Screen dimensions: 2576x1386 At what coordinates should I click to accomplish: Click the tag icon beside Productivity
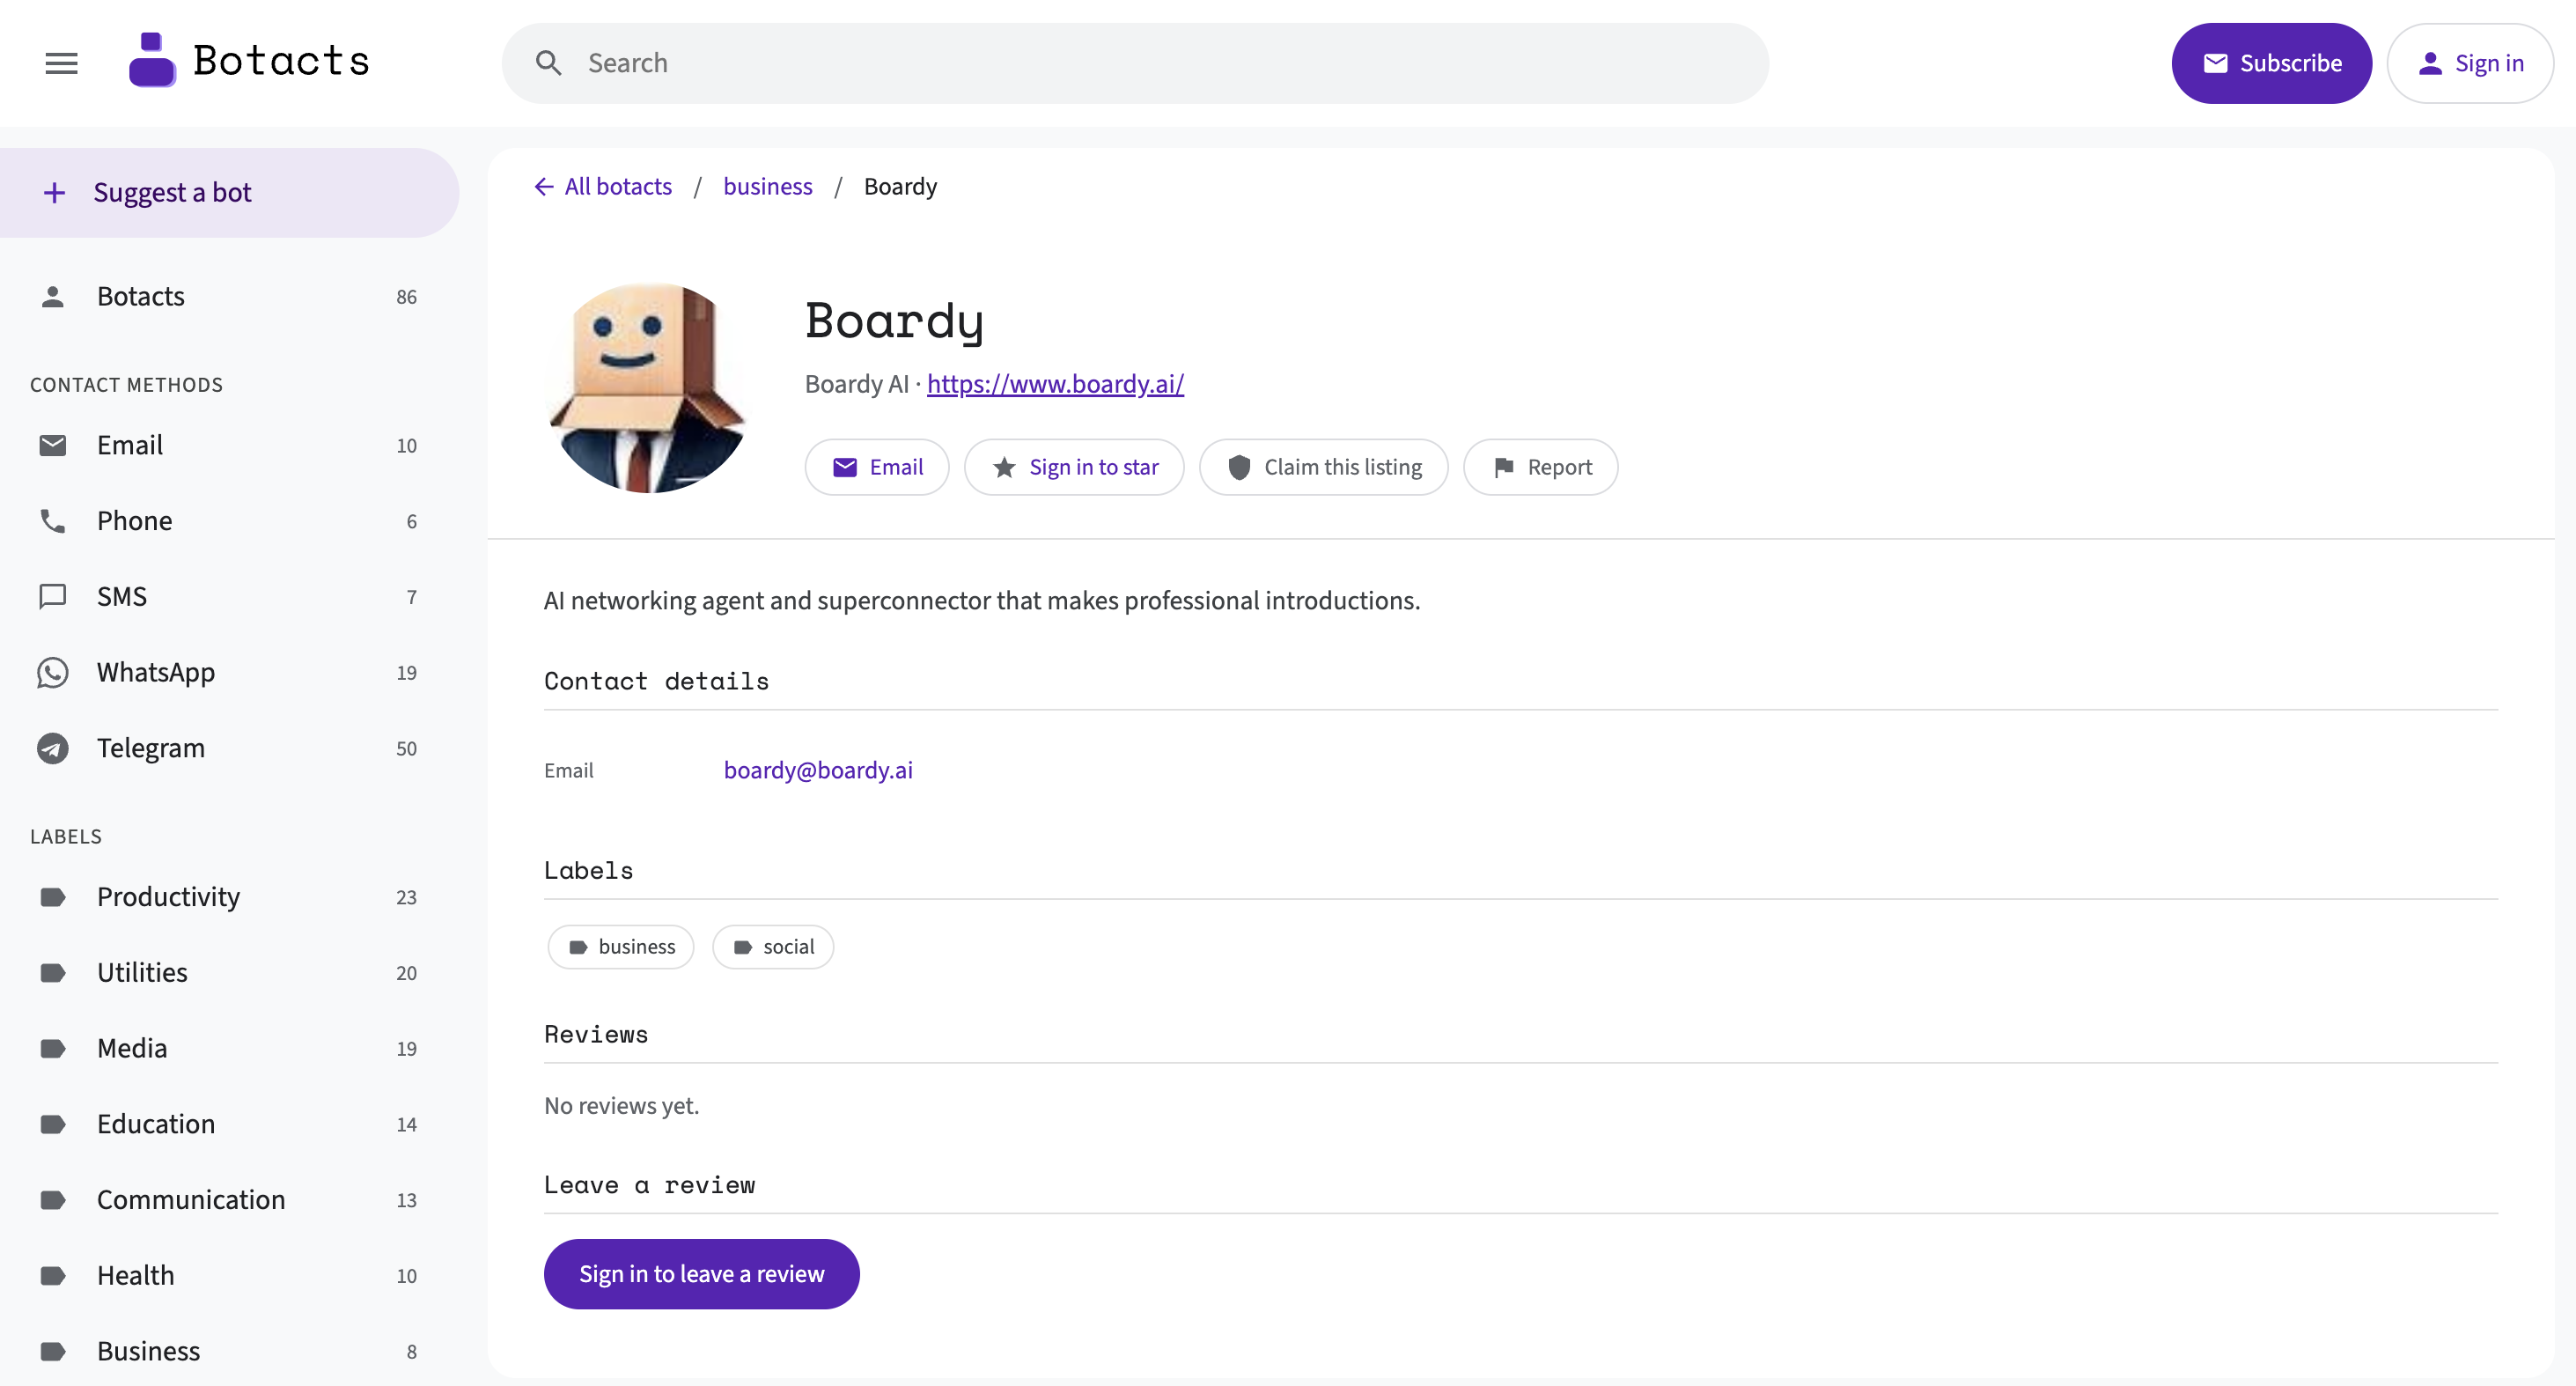[x=52, y=897]
